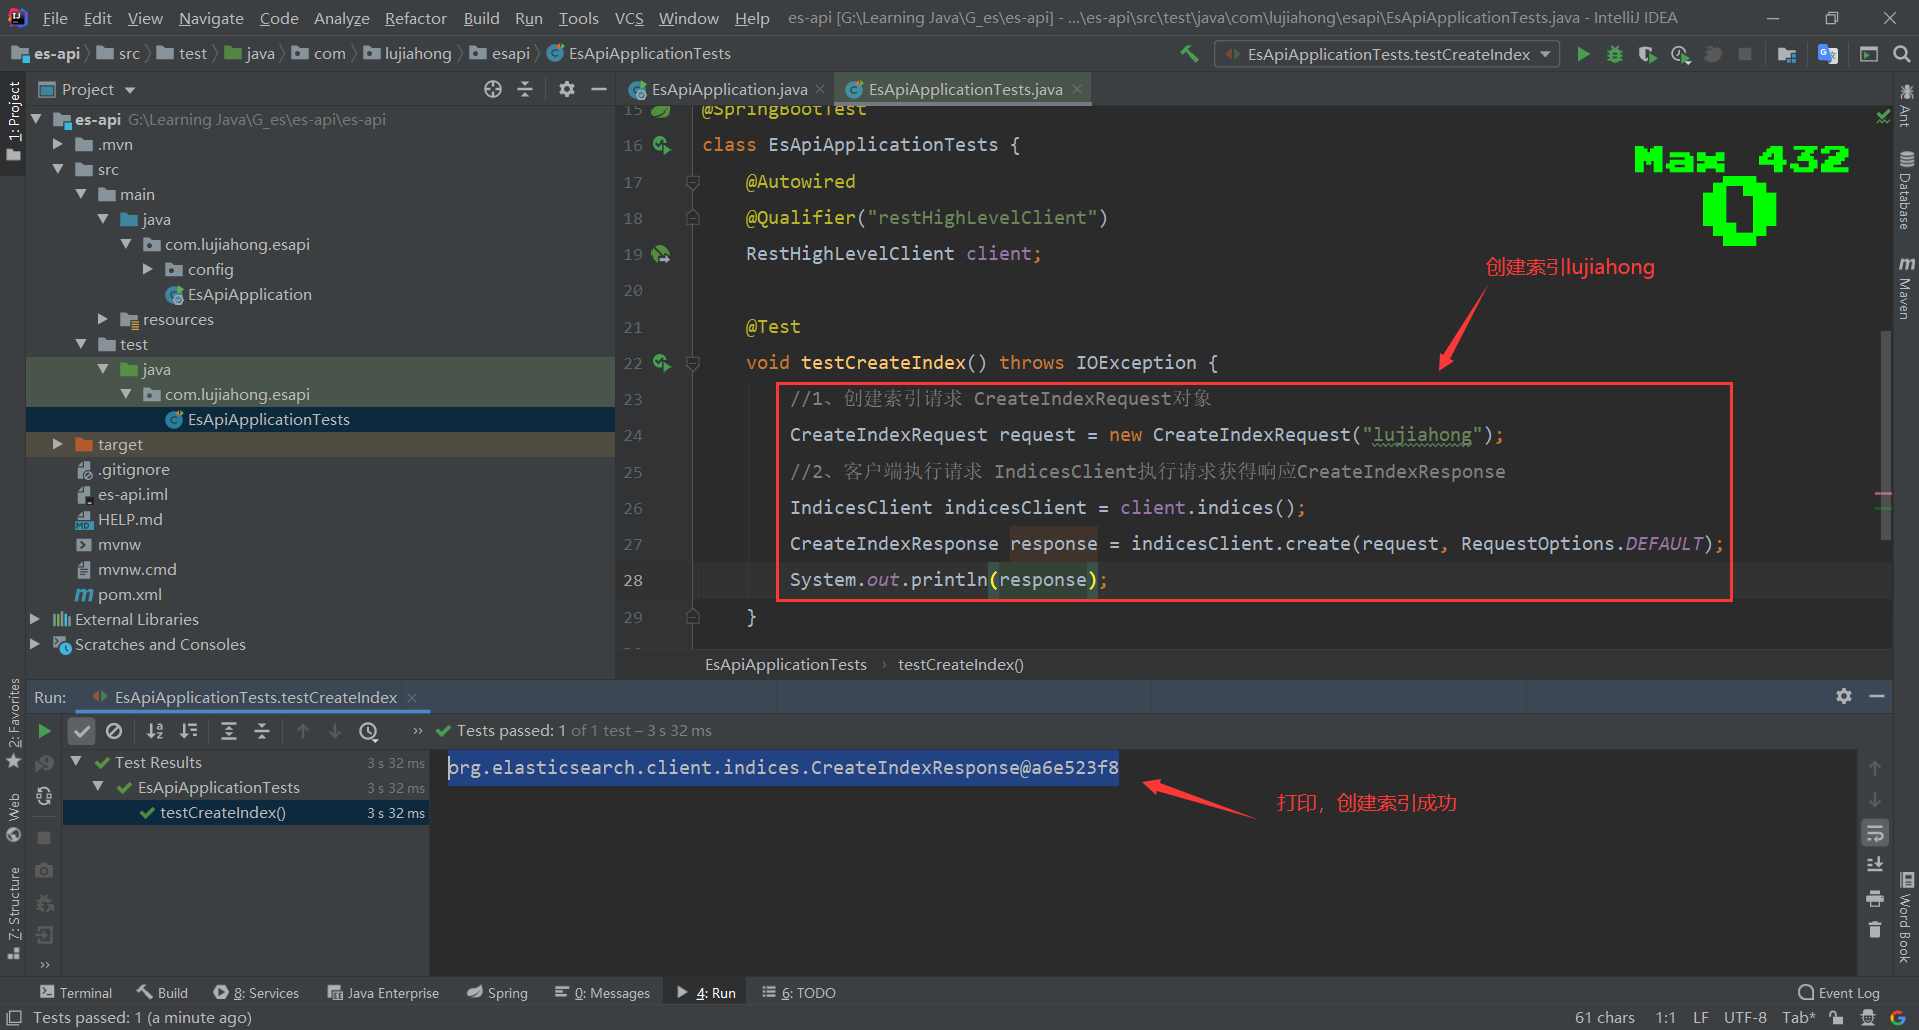The image size is (1919, 1030).
Task: Rerun tests using the green play button in Run panel
Action: tap(44, 731)
